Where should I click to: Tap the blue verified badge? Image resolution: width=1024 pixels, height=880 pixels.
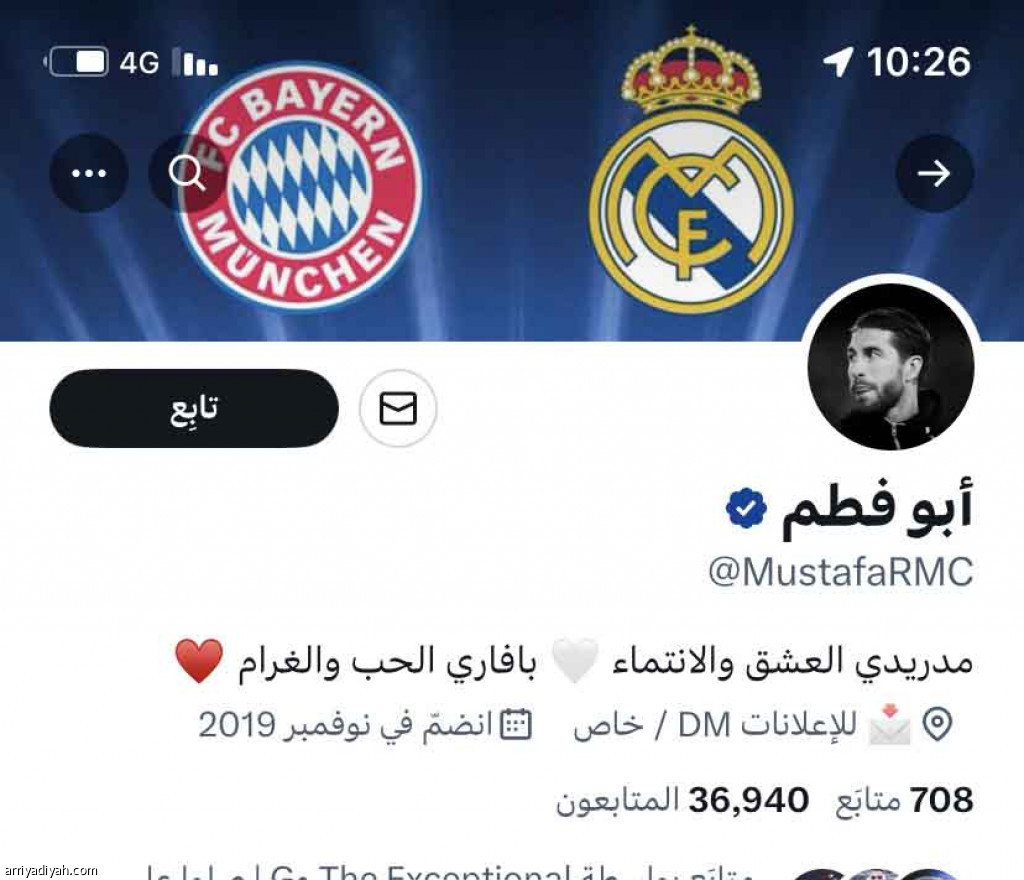(746, 508)
